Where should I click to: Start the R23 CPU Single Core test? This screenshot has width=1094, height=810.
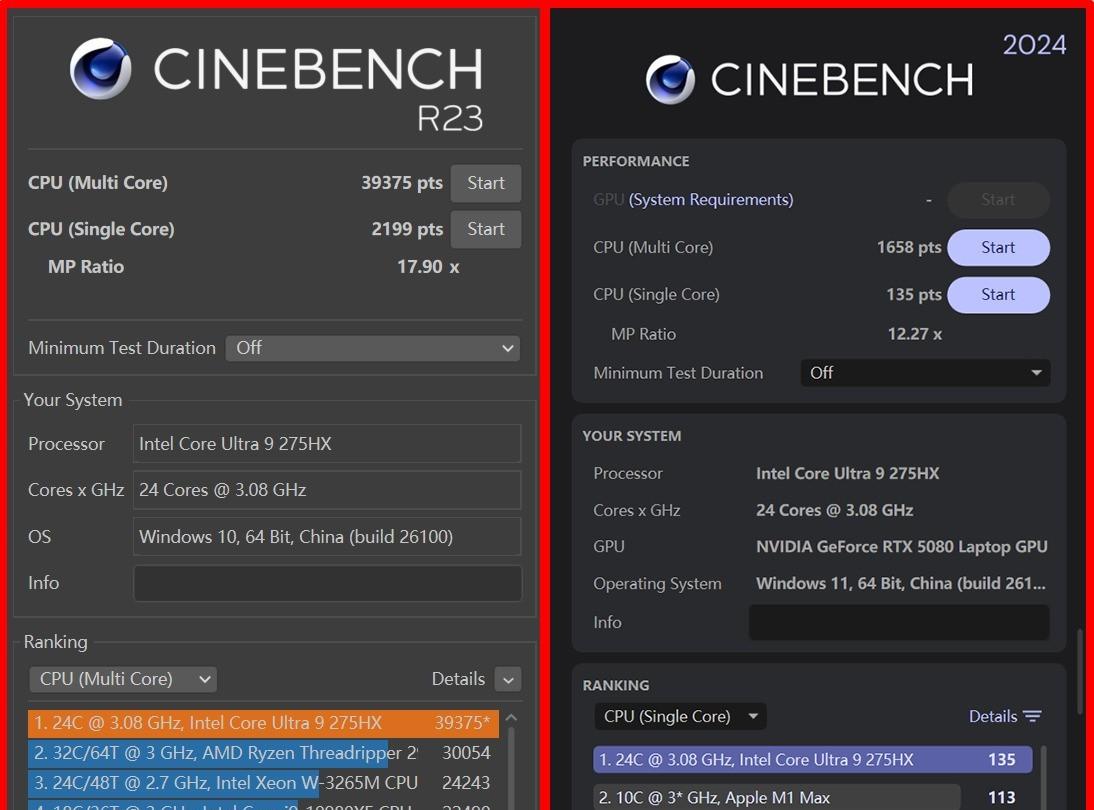pyautogui.click(x=486, y=229)
